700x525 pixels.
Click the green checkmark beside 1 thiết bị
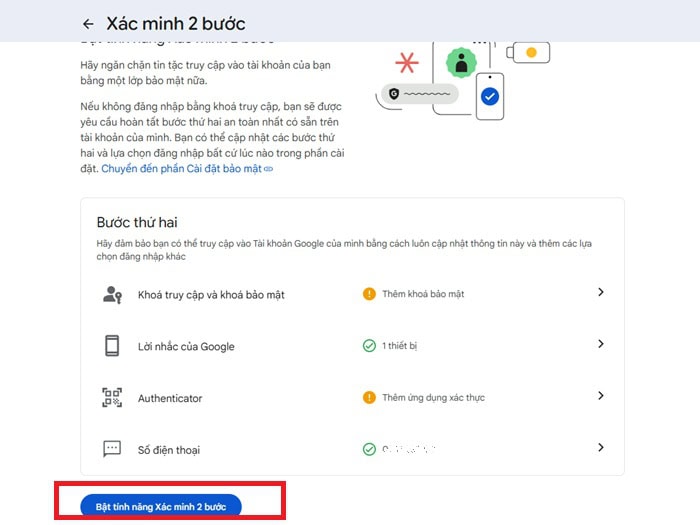point(369,346)
